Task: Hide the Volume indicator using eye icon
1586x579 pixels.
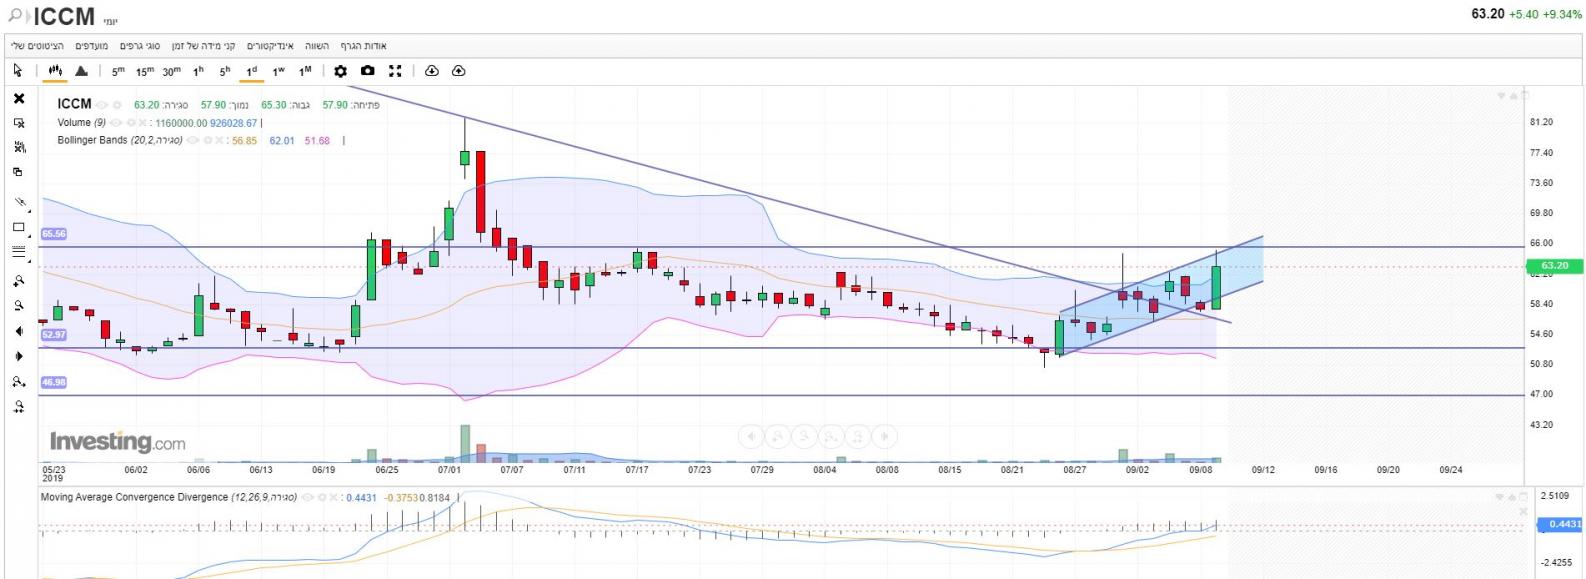Action: (x=115, y=123)
